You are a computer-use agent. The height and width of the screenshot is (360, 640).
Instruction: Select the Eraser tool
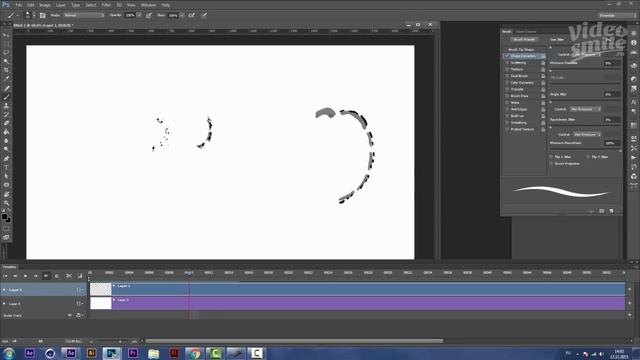pyautogui.click(x=6, y=123)
